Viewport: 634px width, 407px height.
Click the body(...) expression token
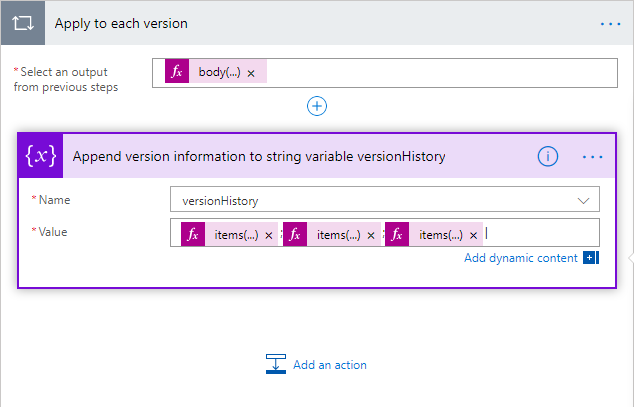click(218, 73)
